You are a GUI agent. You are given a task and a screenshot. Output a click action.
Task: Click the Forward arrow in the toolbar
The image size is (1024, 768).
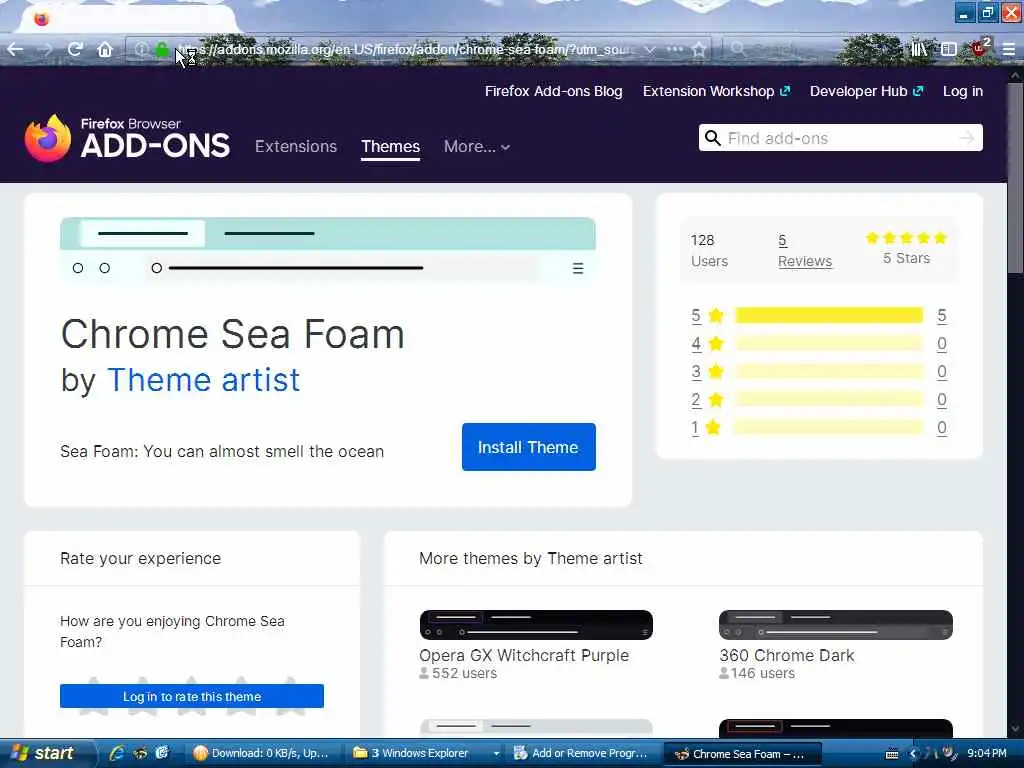45,49
